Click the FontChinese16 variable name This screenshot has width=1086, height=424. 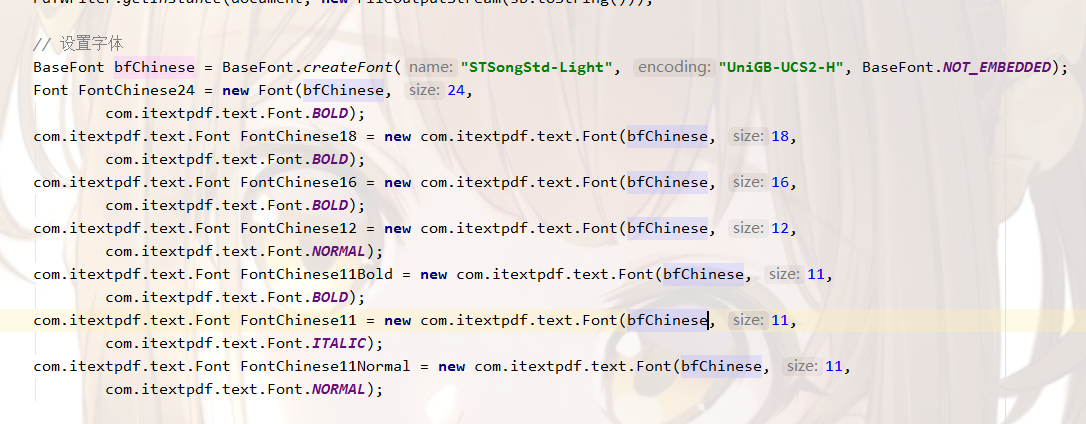click(x=299, y=183)
